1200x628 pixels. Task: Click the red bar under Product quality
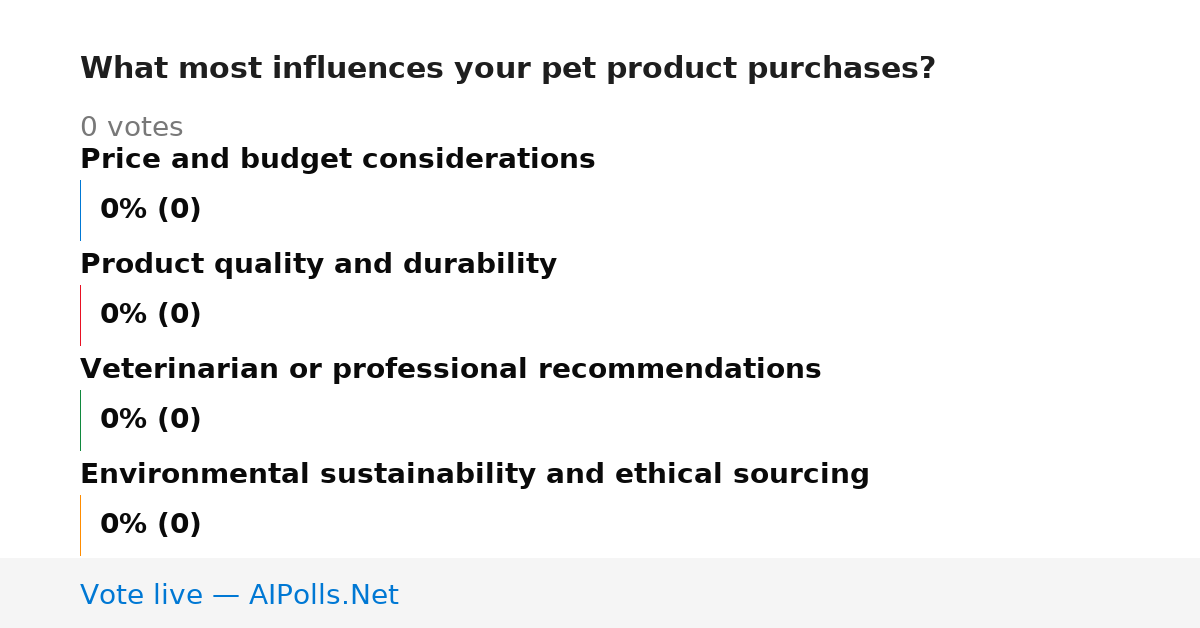point(80,315)
